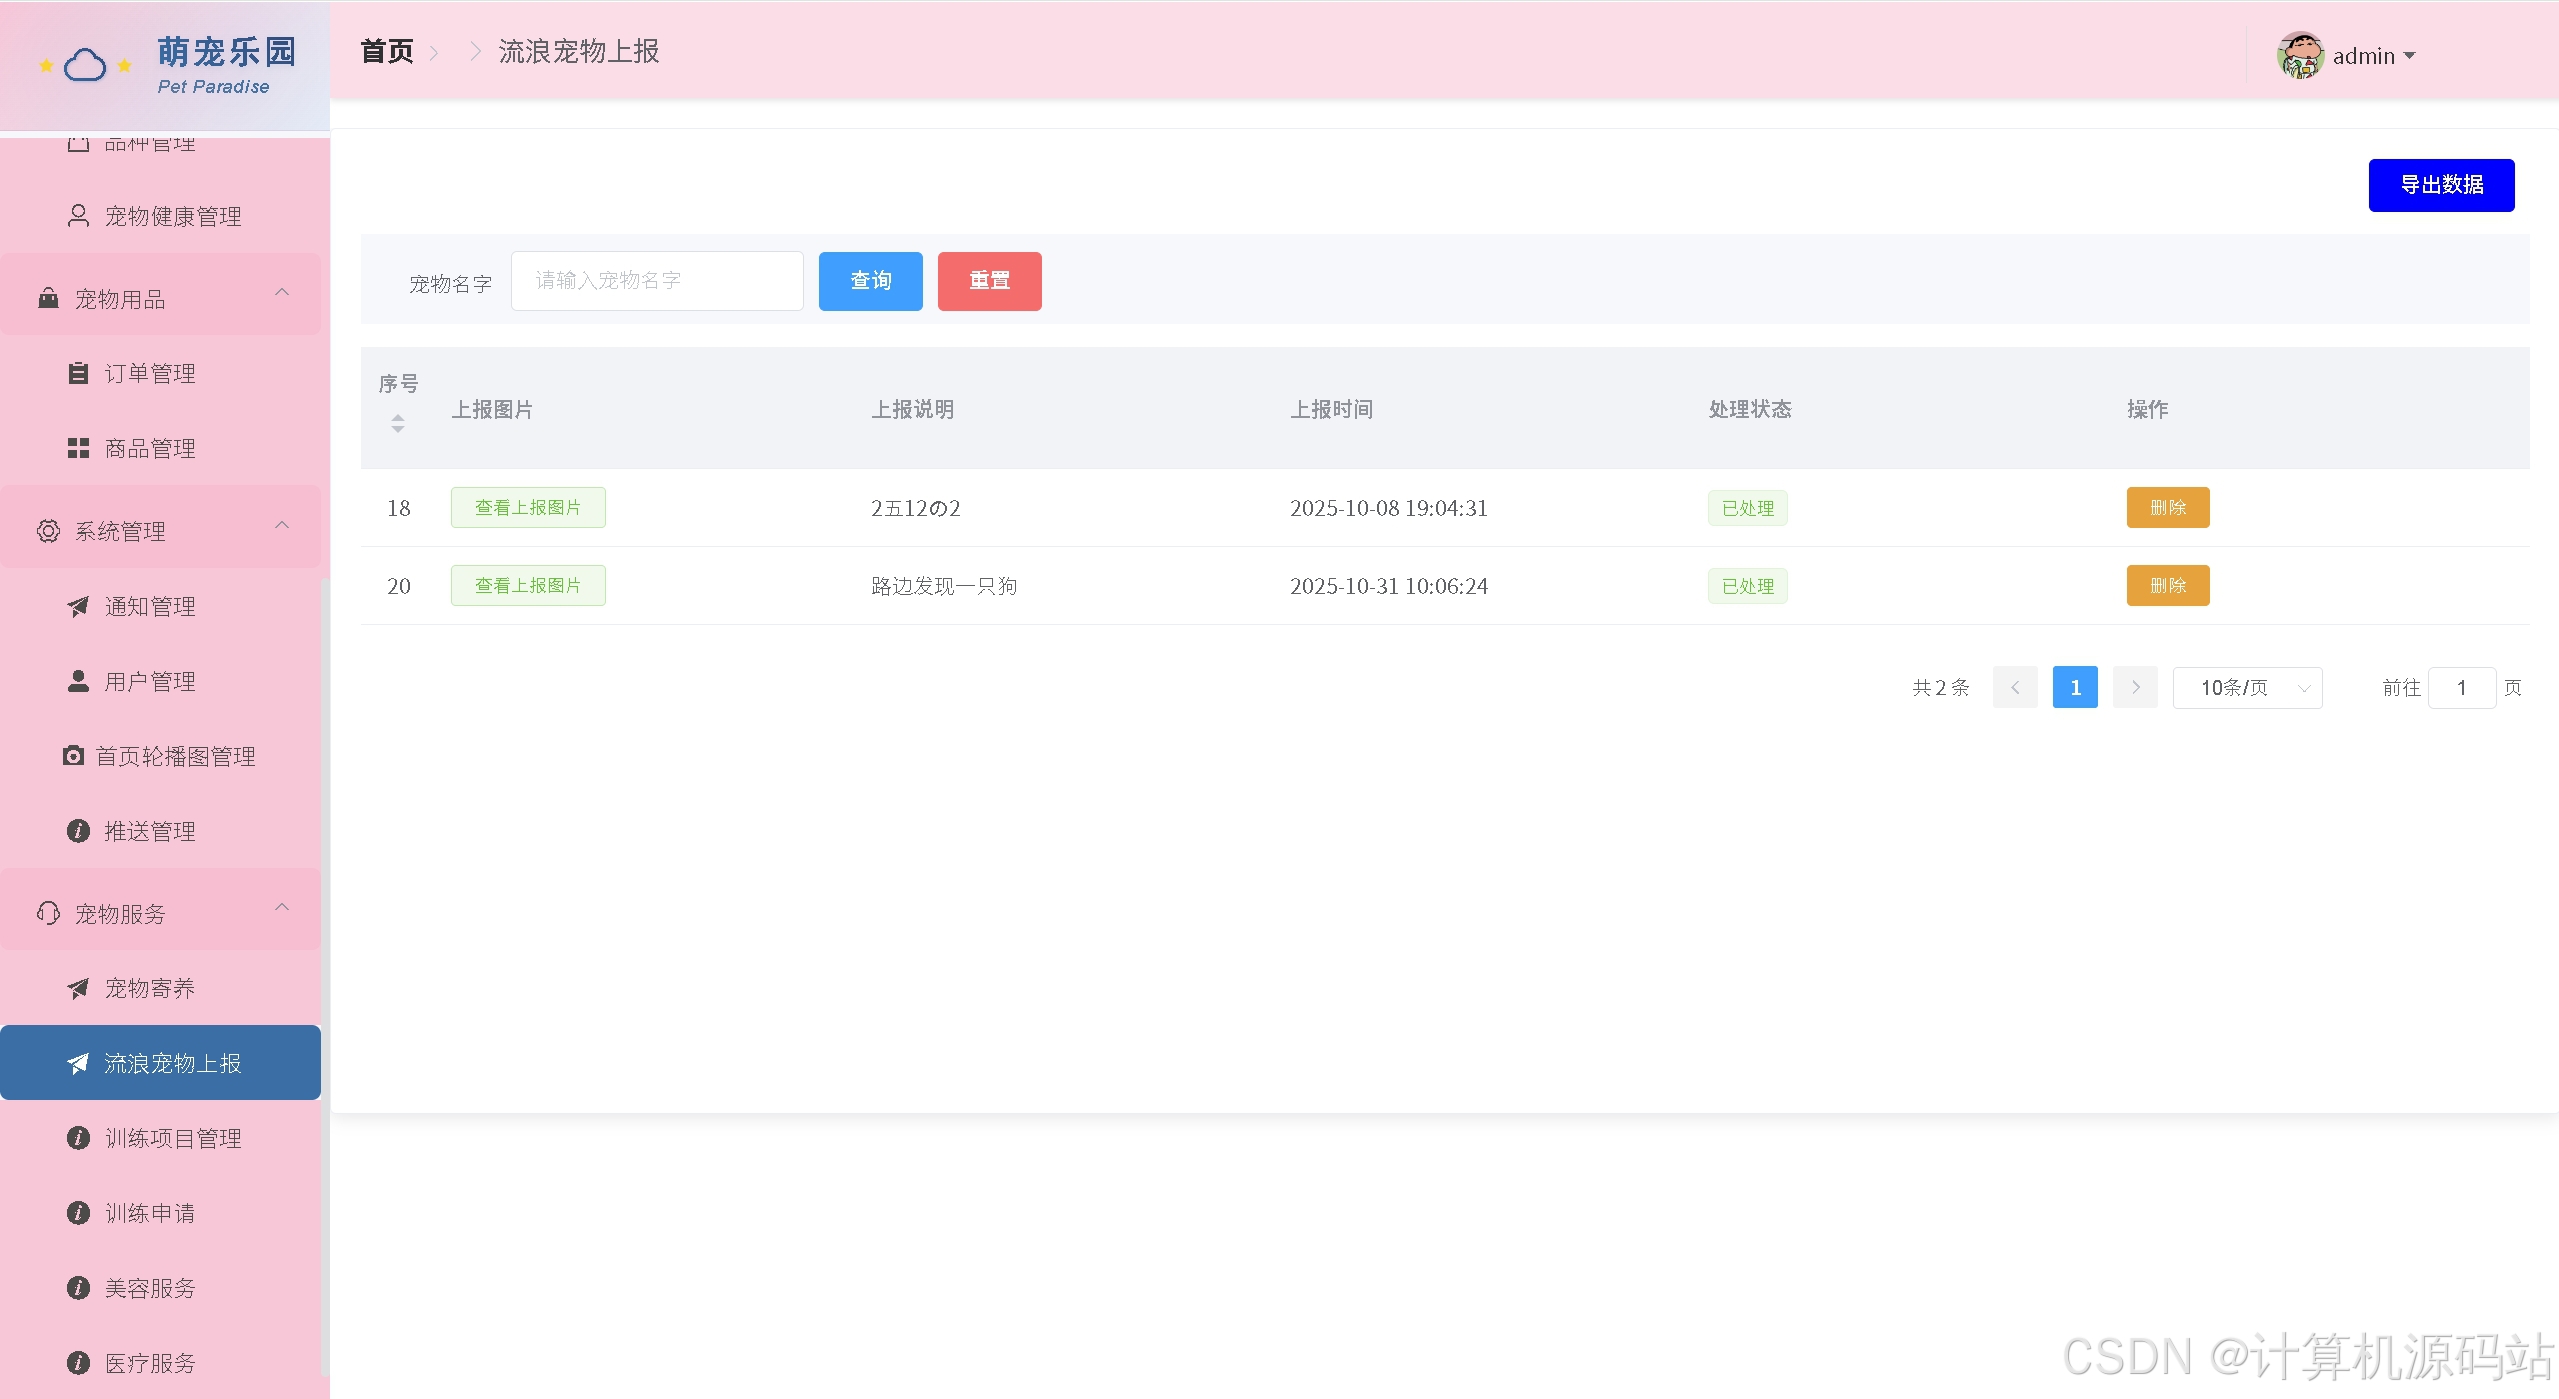
Task: Click the 用户管理 user icon
Action: (78, 681)
